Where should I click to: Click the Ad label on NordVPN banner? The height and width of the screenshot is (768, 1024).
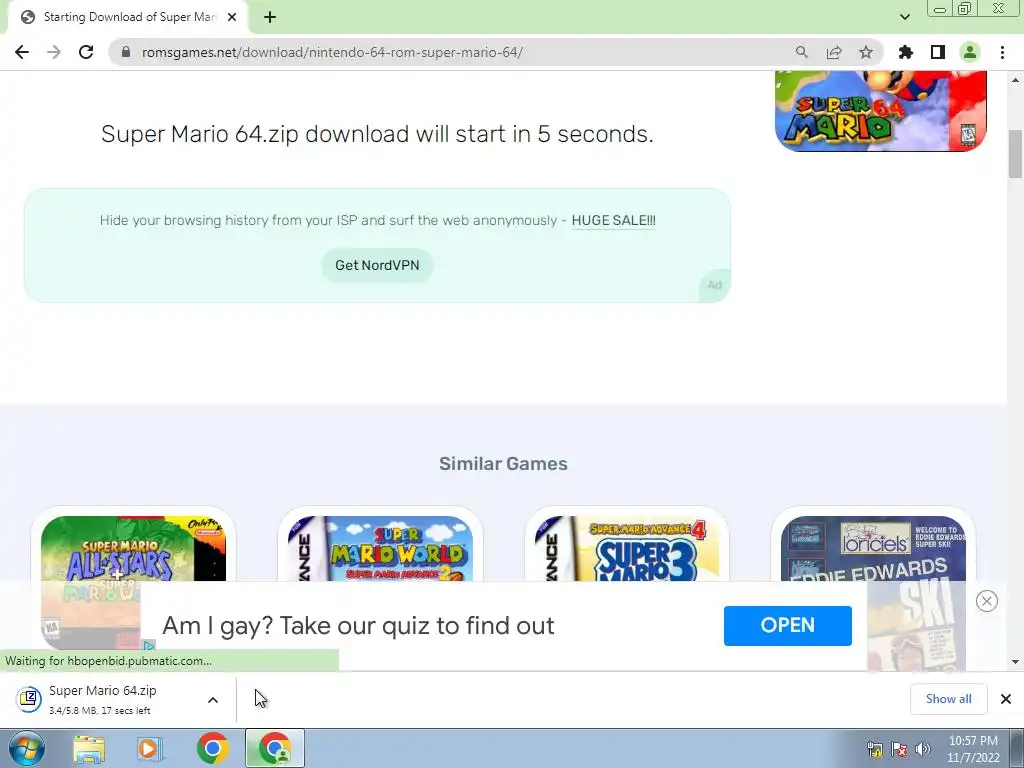[714, 285]
